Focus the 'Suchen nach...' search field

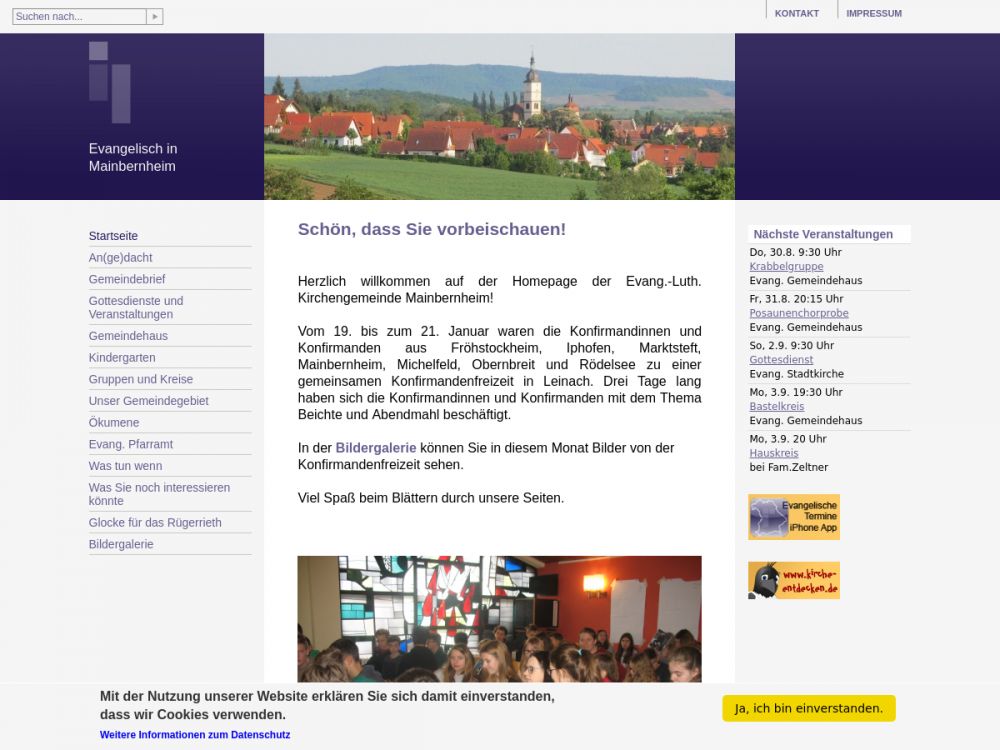(79, 17)
